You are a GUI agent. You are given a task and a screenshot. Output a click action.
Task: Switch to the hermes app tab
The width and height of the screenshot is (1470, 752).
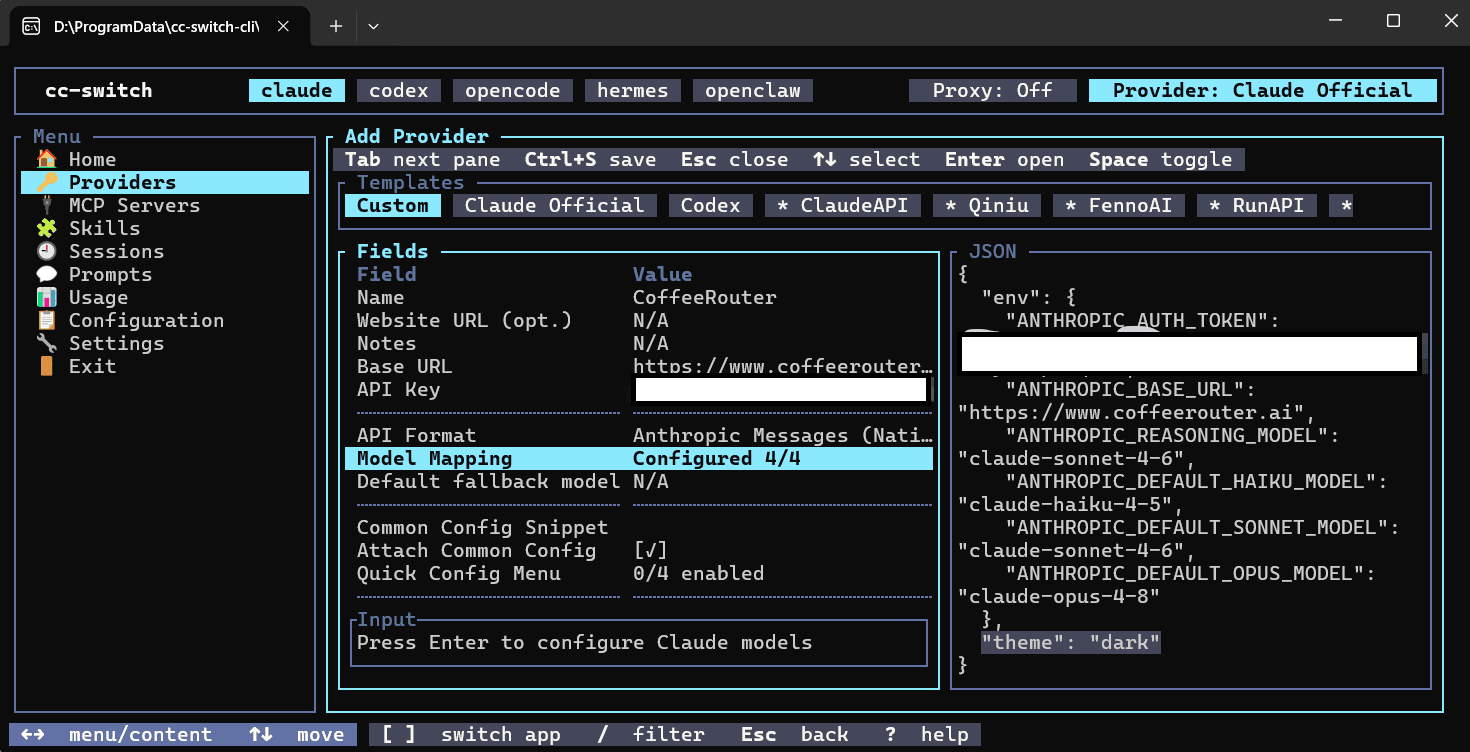point(633,90)
